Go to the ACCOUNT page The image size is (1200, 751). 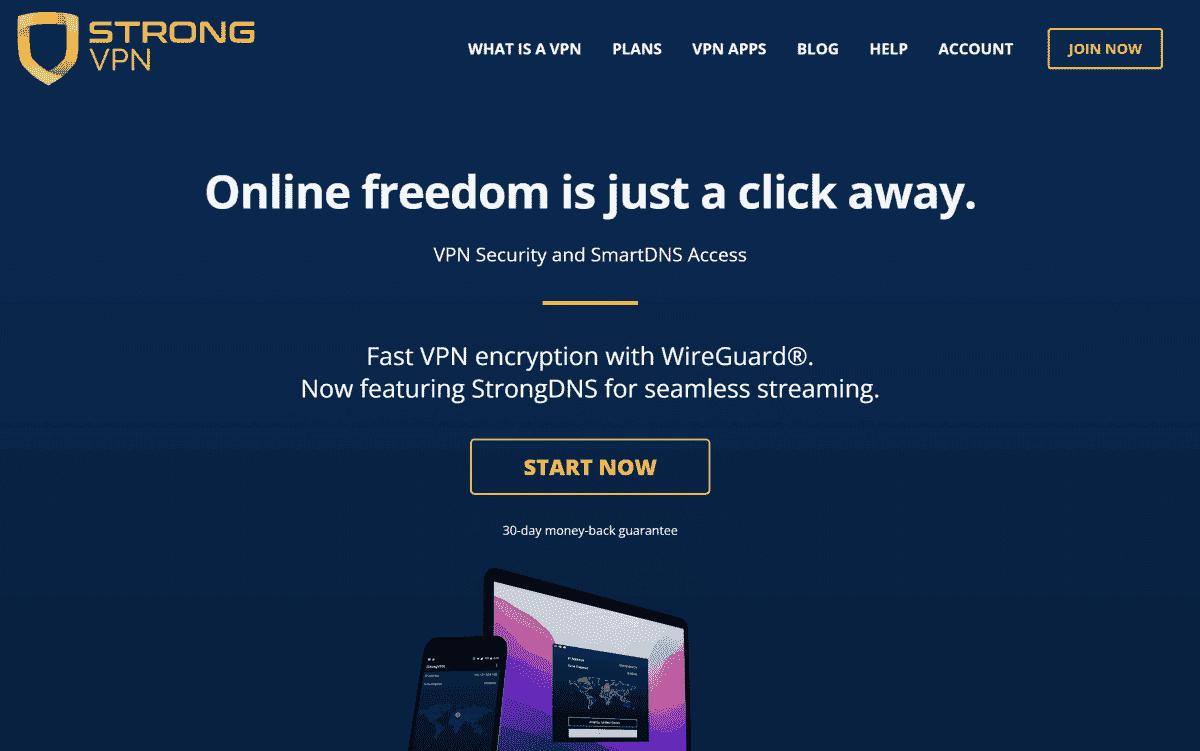(975, 48)
